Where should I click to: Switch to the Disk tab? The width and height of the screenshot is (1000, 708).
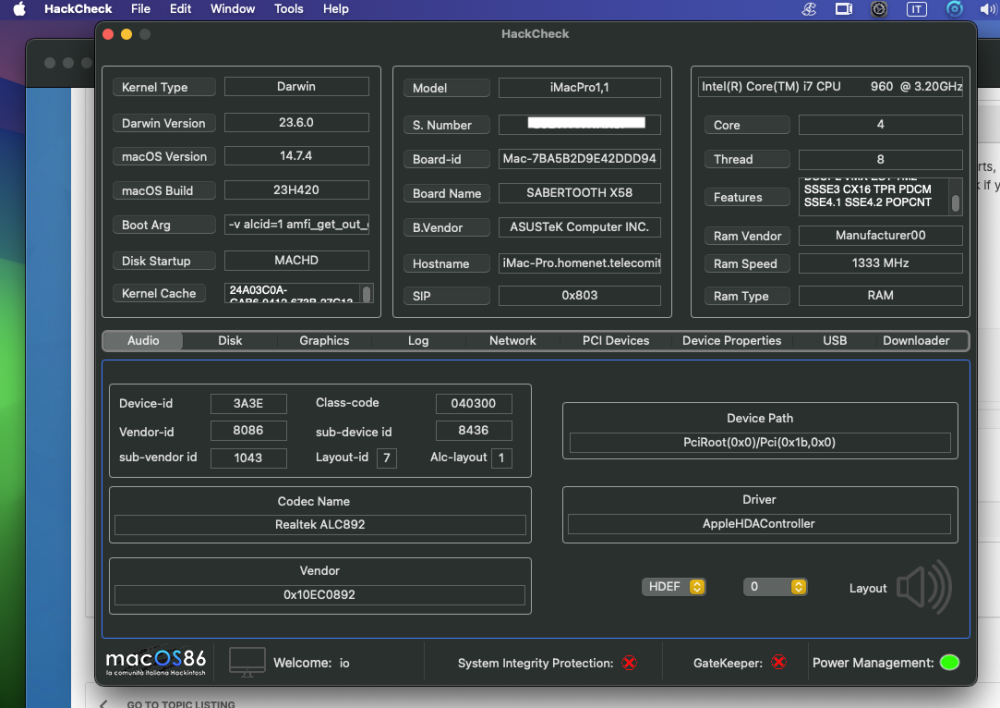(x=230, y=341)
